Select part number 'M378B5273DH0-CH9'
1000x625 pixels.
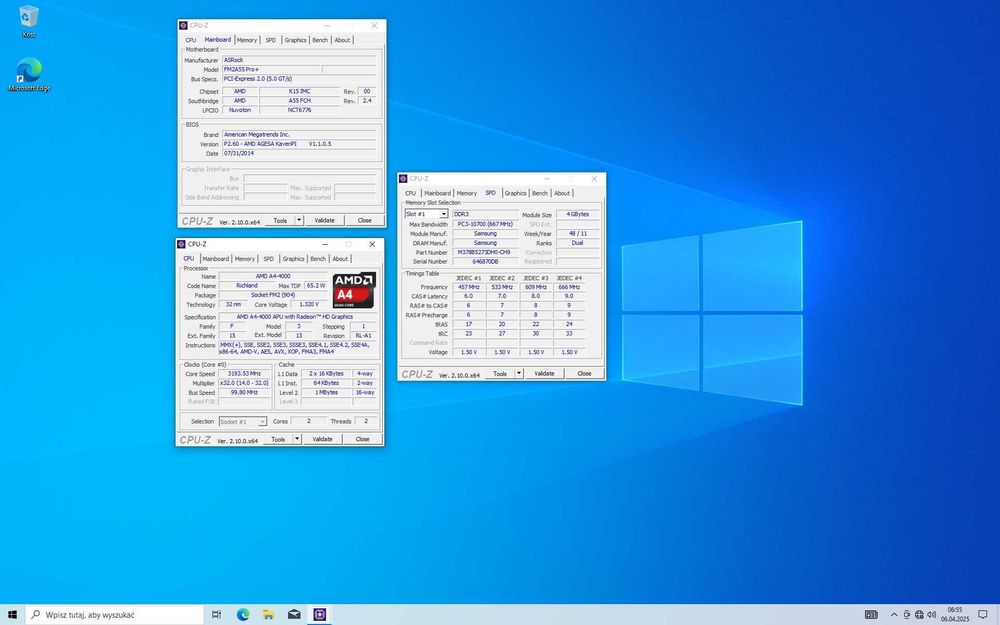[485, 253]
